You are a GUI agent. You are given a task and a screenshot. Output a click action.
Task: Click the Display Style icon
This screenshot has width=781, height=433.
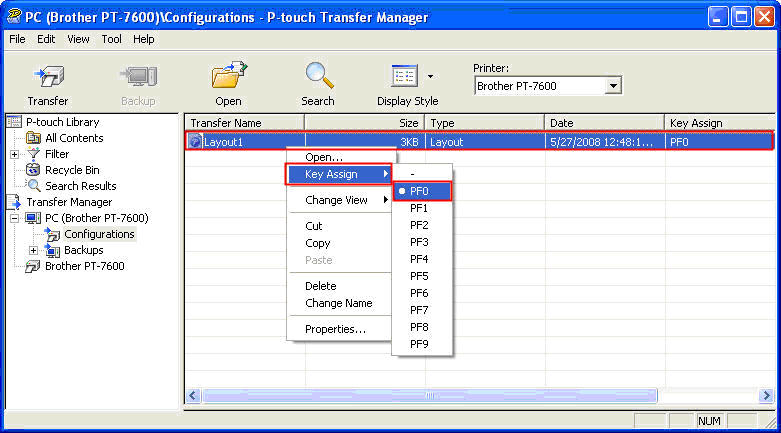tap(404, 76)
